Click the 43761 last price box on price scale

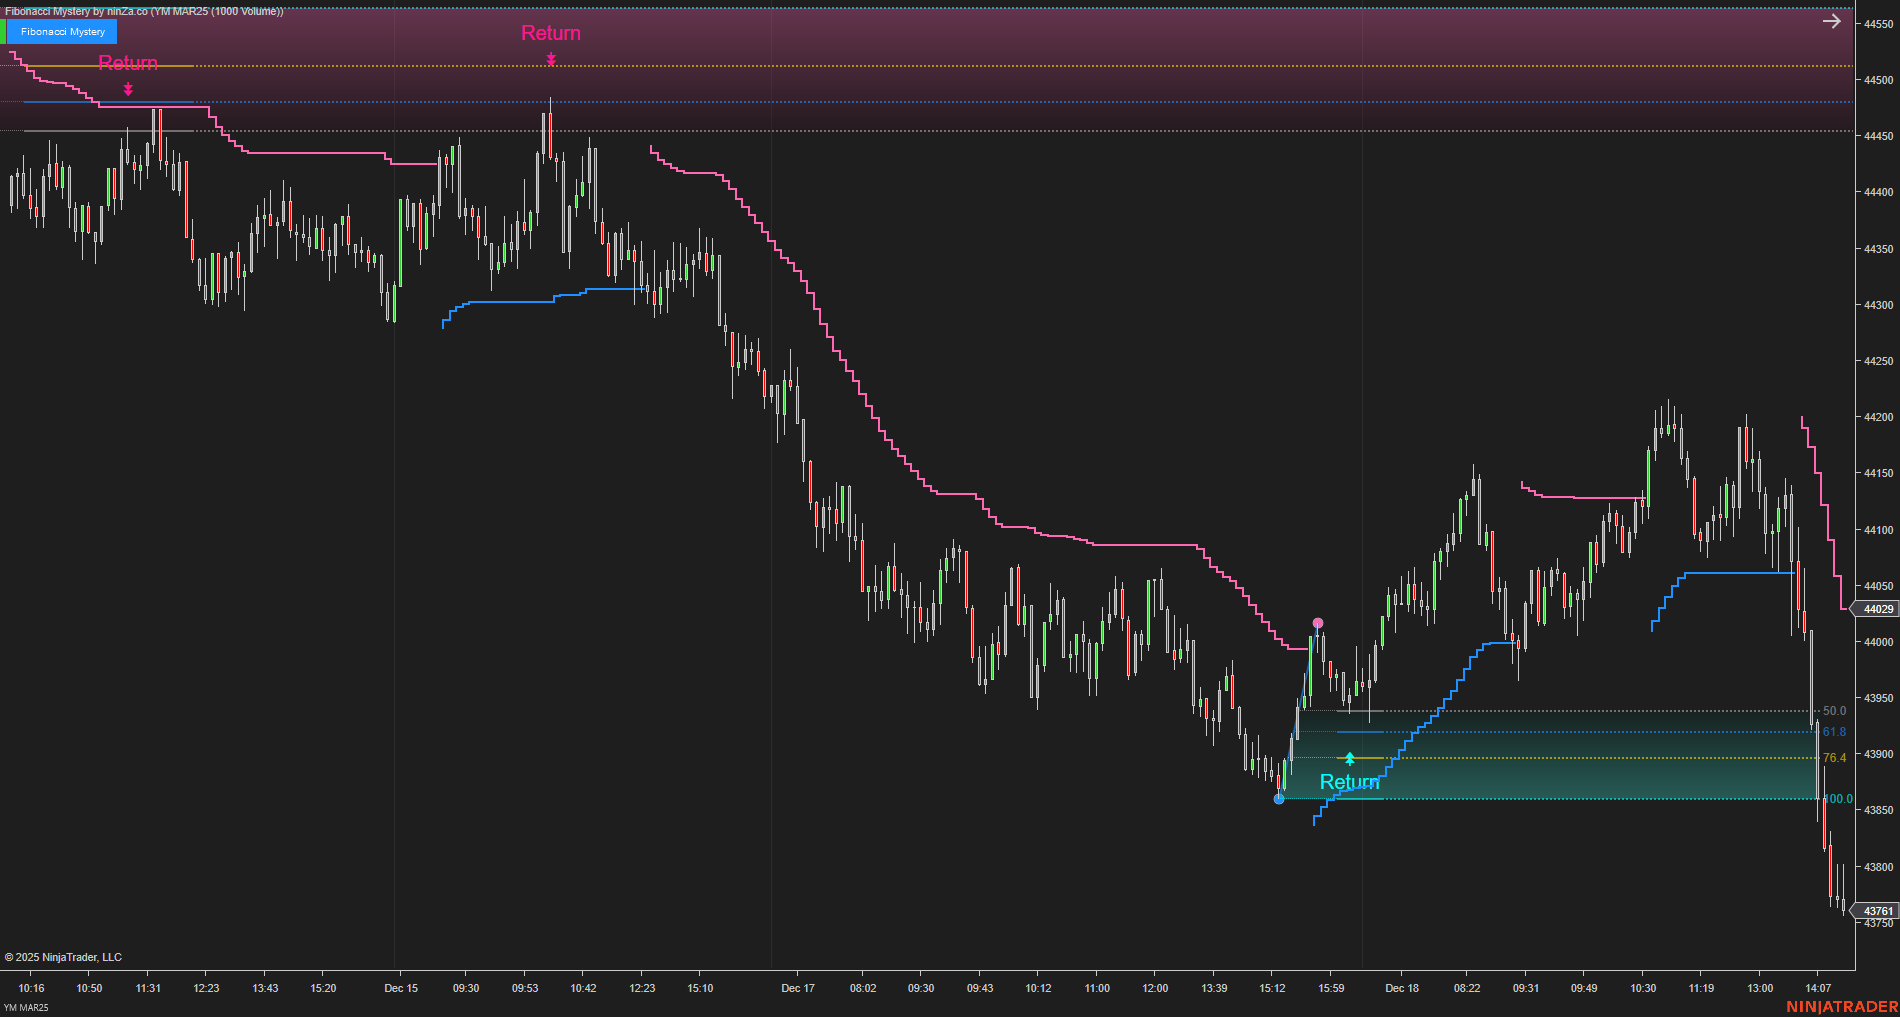coord(1878,911)
